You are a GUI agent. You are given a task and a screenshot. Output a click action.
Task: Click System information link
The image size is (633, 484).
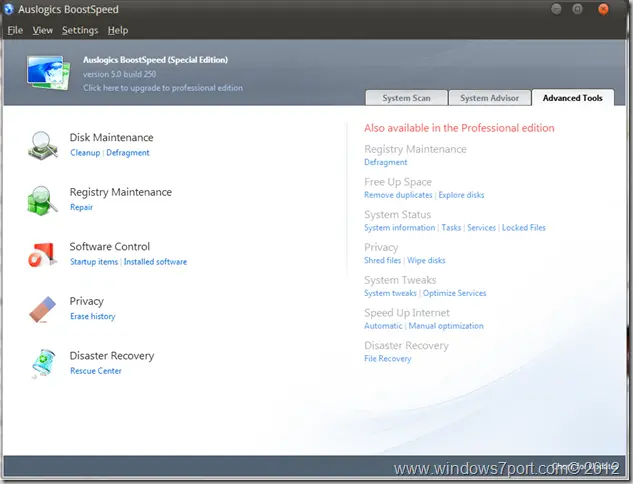[x=400, y=228]
